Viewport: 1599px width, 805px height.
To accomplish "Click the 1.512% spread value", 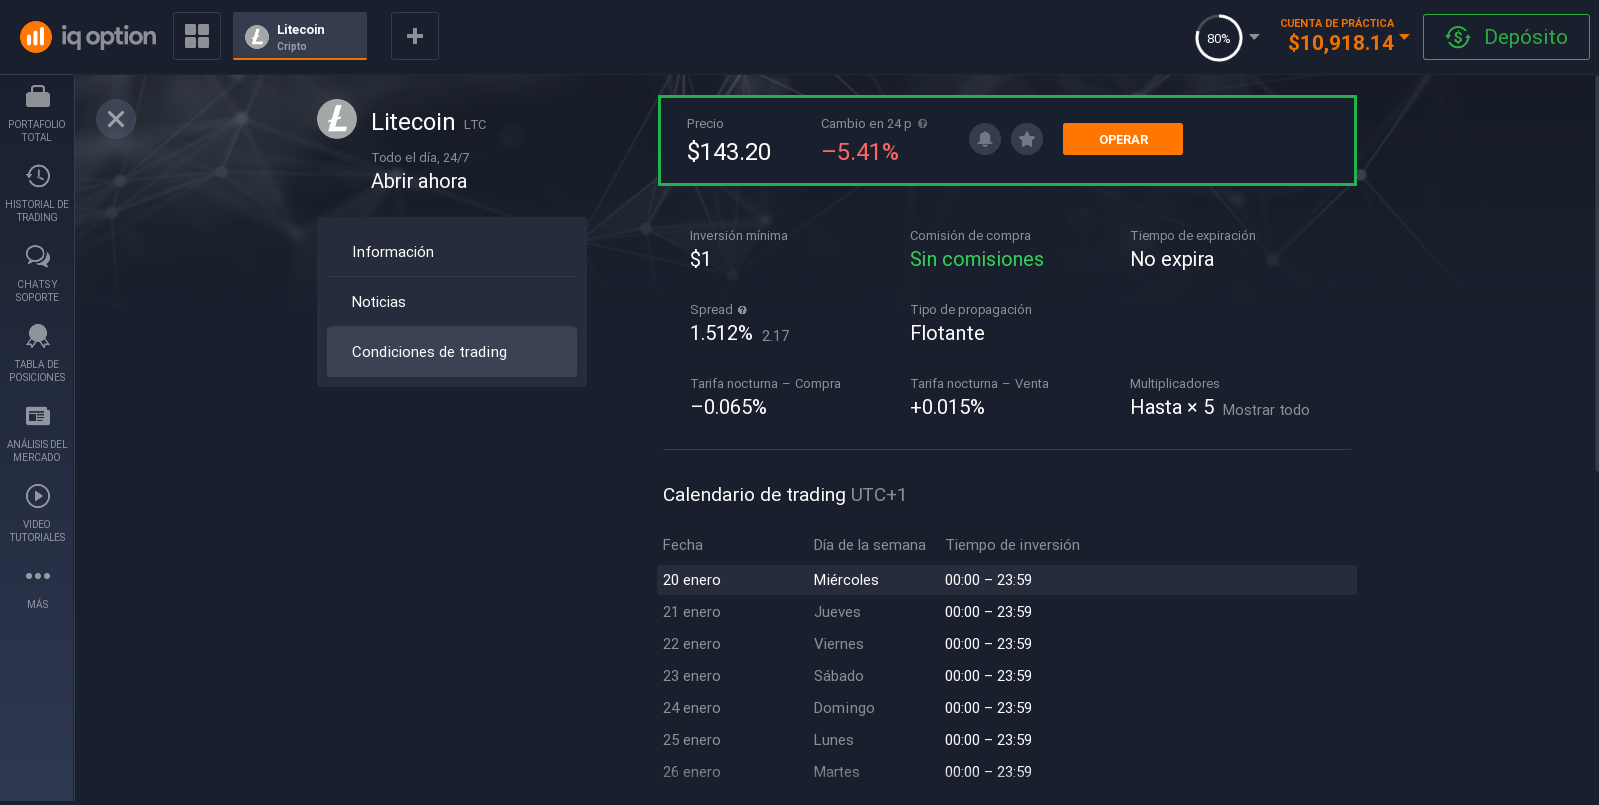I will [721, 333].
